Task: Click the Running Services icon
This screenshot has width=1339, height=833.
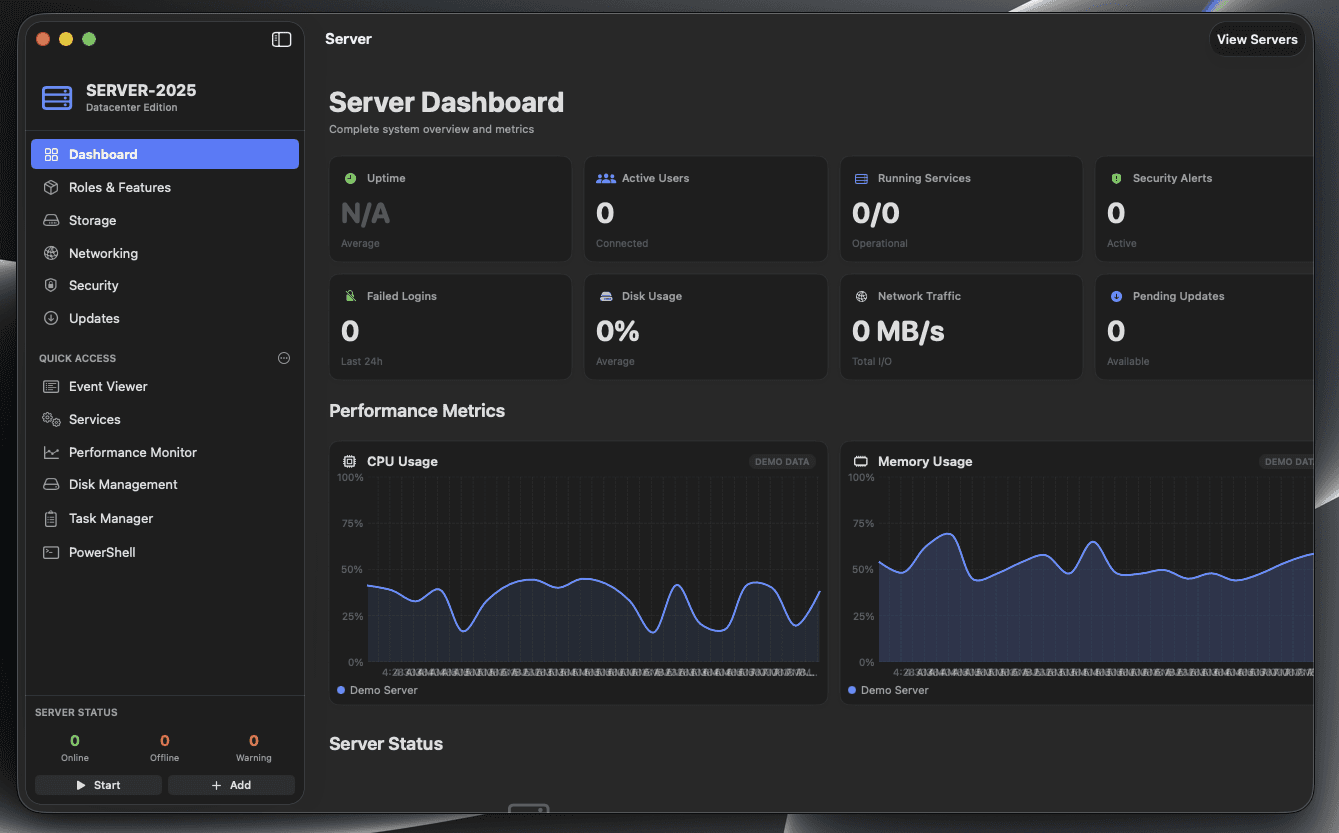Action: (x=861, y=178)
